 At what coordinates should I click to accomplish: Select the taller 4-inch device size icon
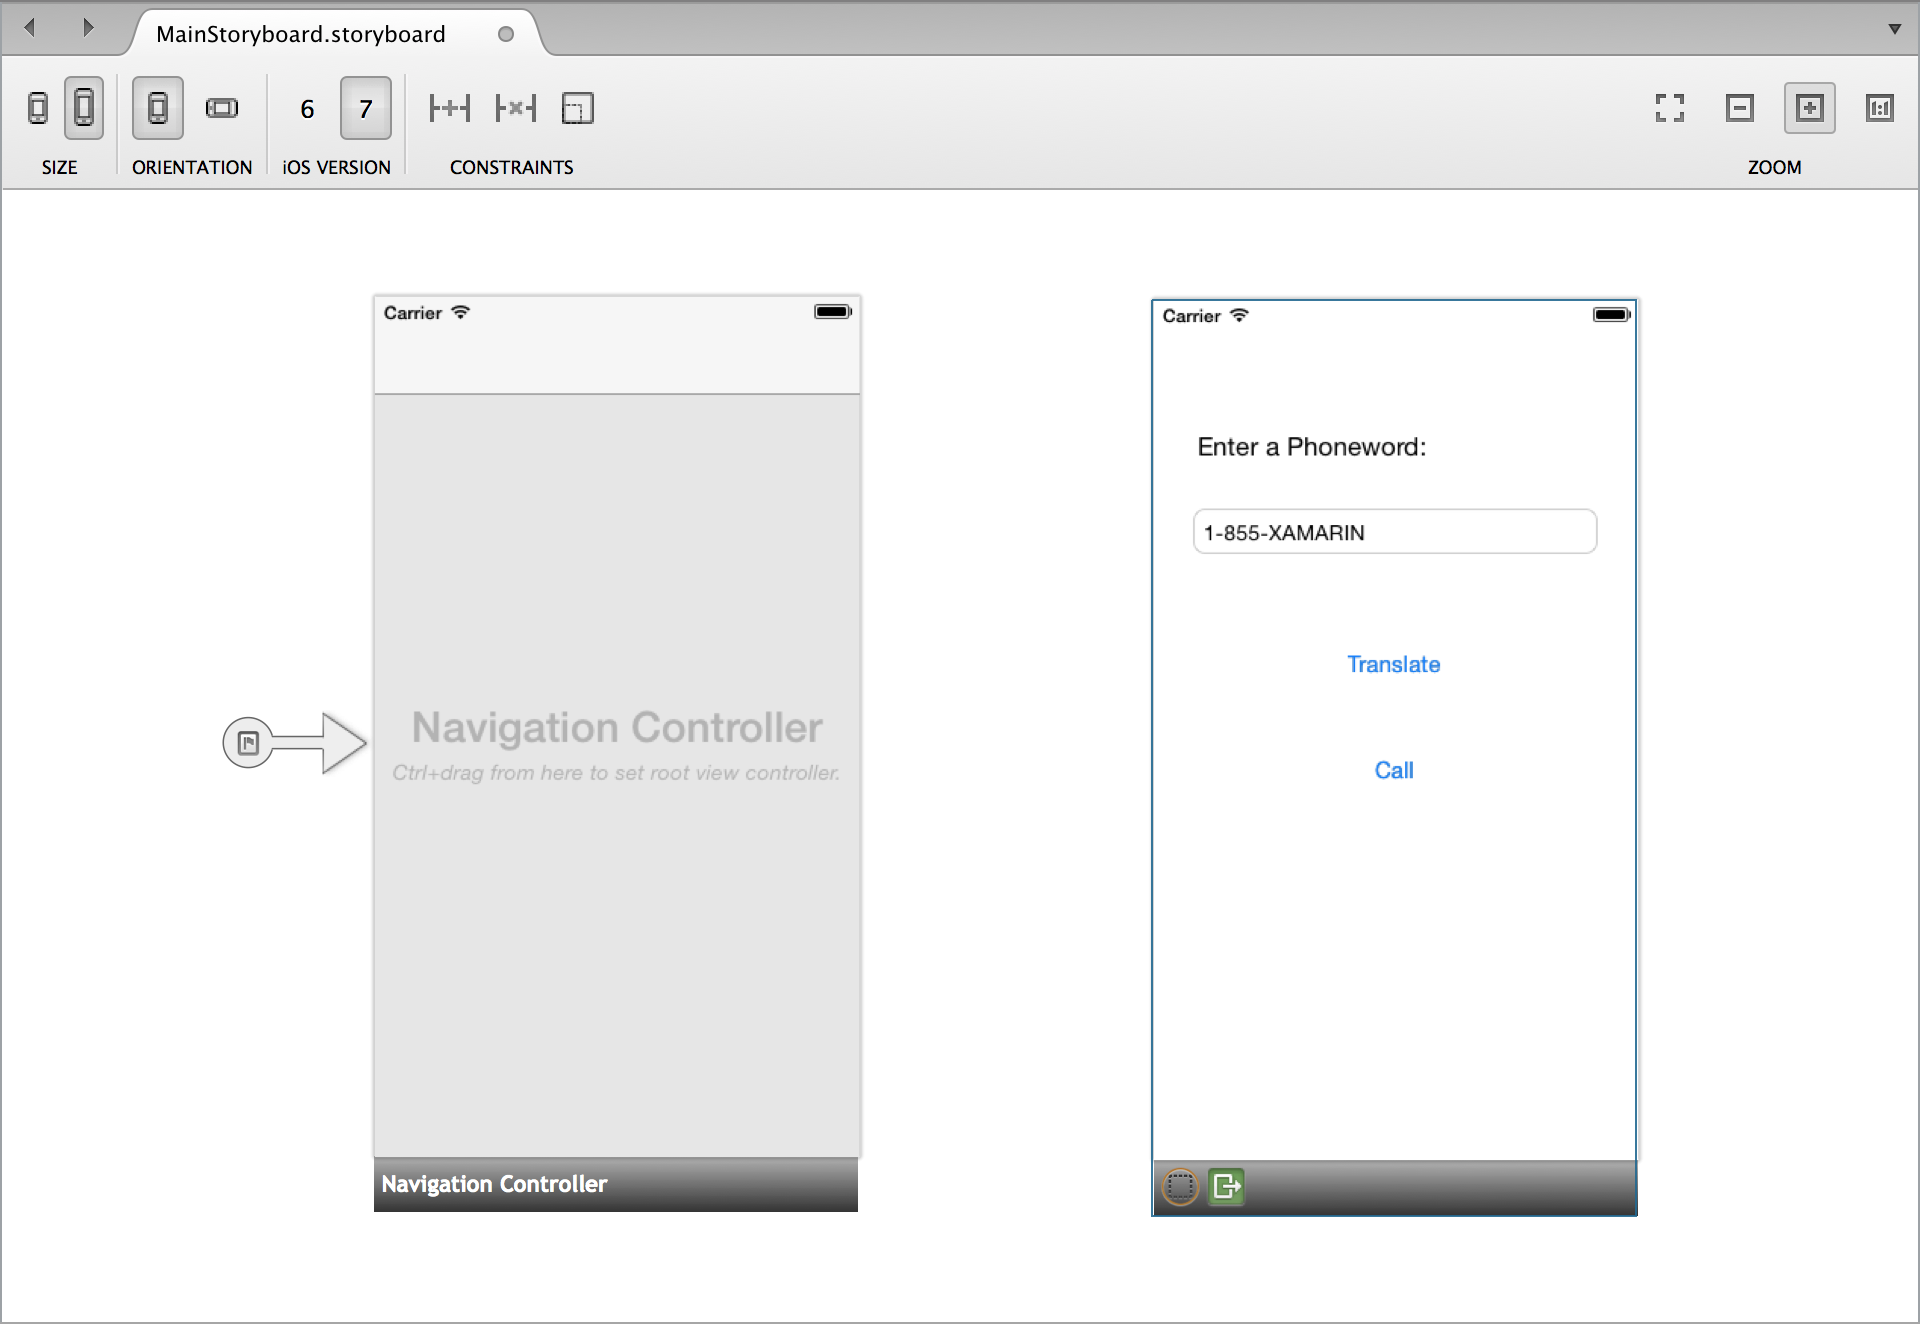pos(84,108)
